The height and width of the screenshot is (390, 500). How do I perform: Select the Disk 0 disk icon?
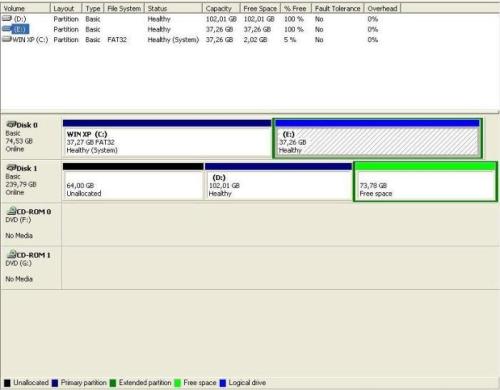pos(11,125)
